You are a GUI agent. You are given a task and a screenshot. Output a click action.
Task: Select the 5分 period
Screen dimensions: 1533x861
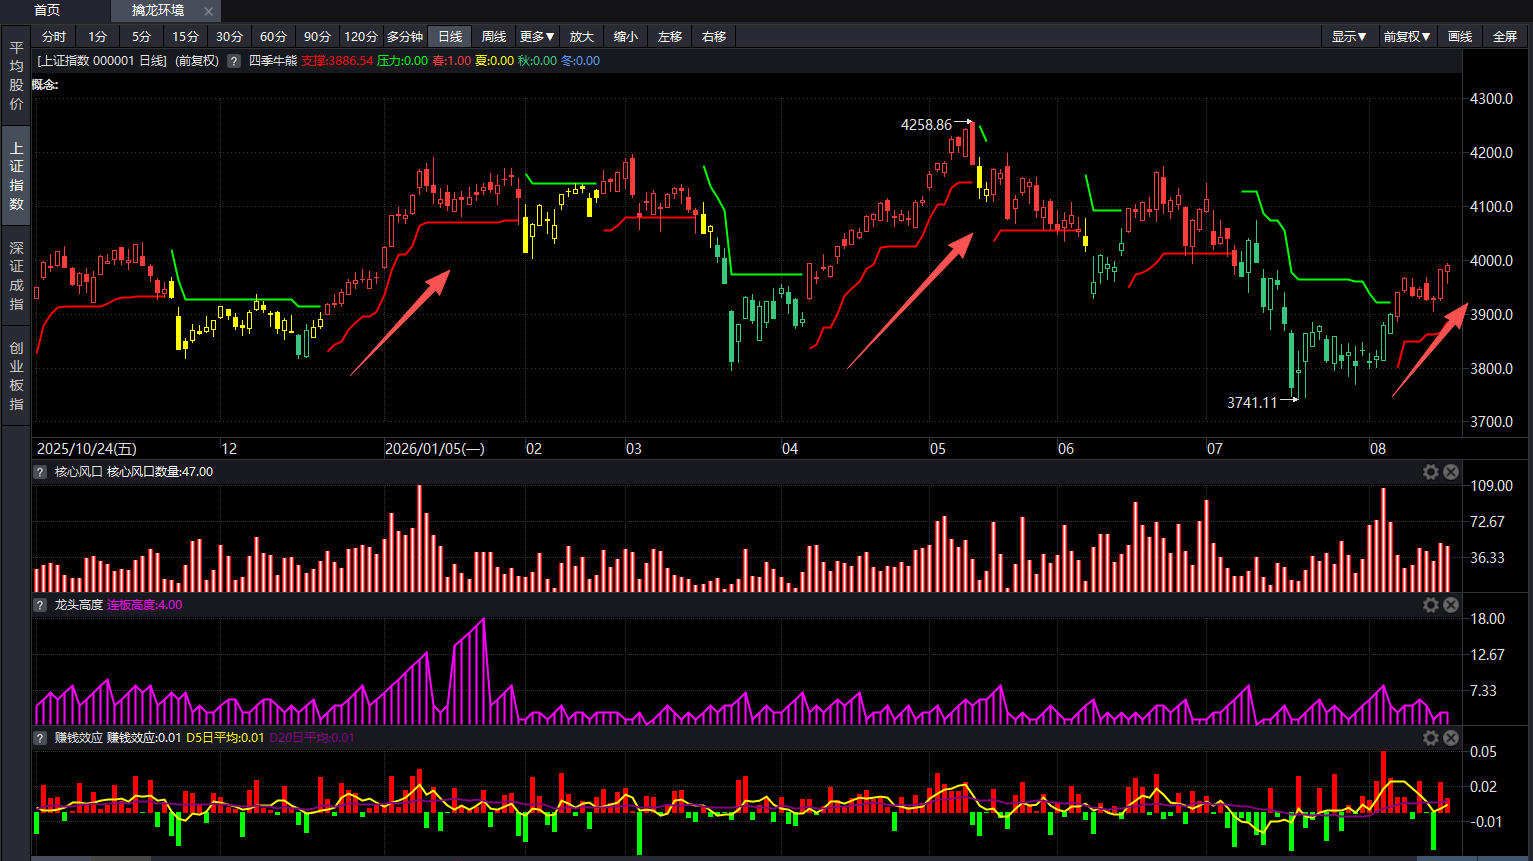point(142,36)
